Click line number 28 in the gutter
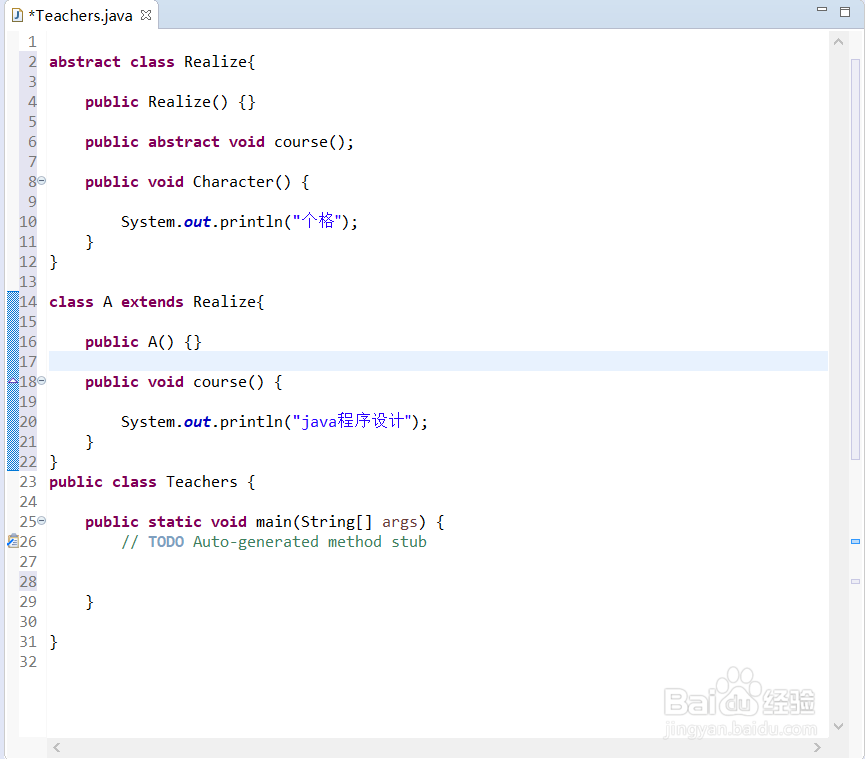 pyautogui.click(x=28, y=581)
